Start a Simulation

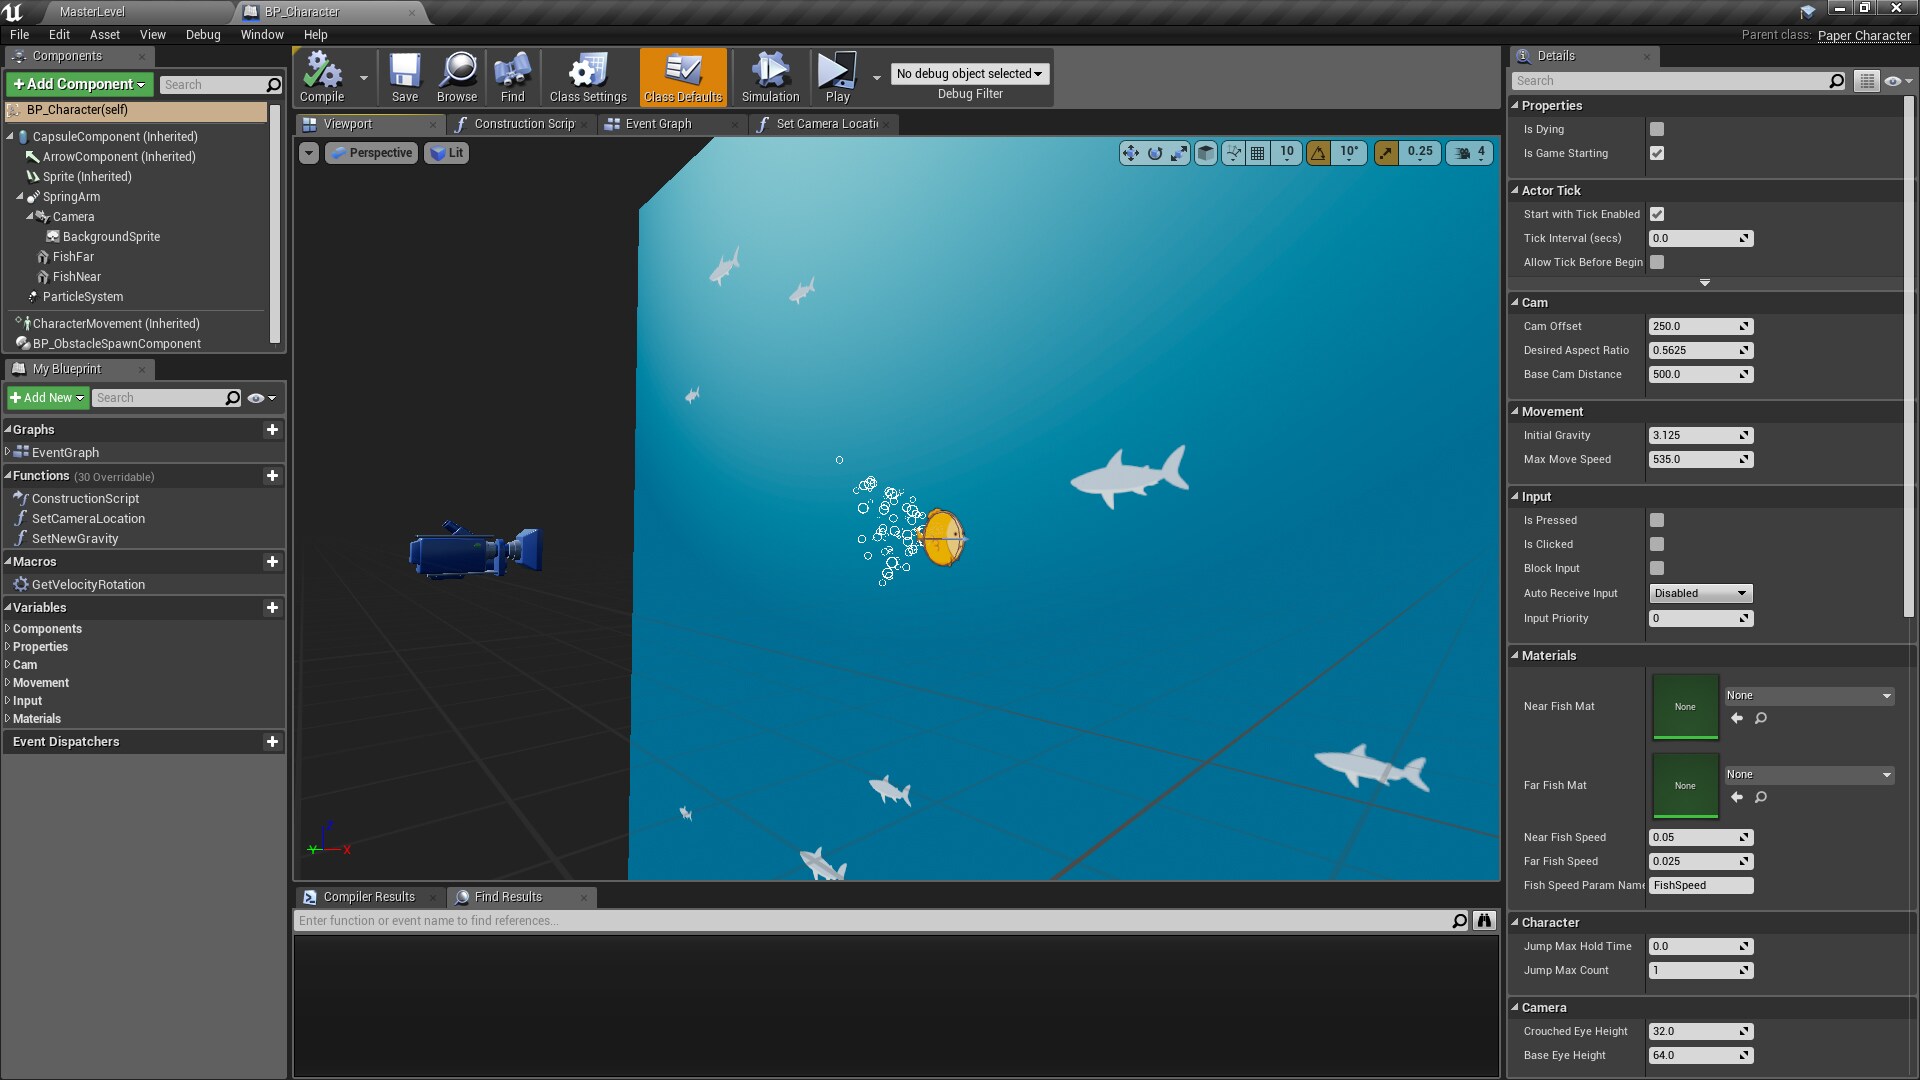(x=769, y=75)
